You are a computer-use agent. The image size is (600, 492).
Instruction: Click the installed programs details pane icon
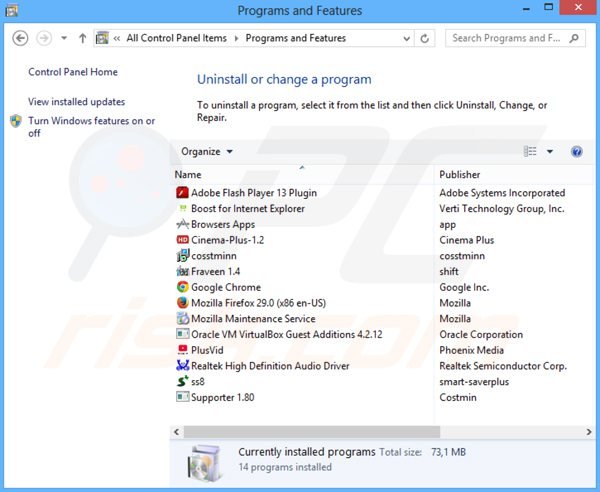coord(205,462)
